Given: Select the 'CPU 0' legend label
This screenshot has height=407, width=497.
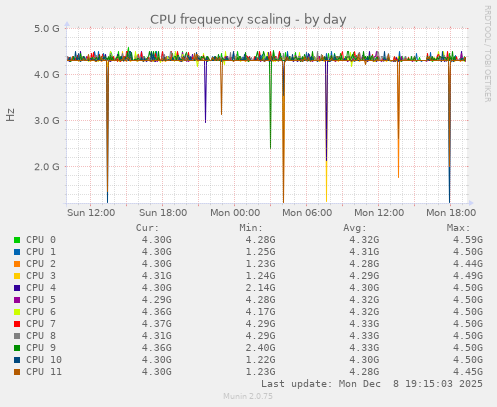Looking at the screenshot, I should (x=41, y=240).
